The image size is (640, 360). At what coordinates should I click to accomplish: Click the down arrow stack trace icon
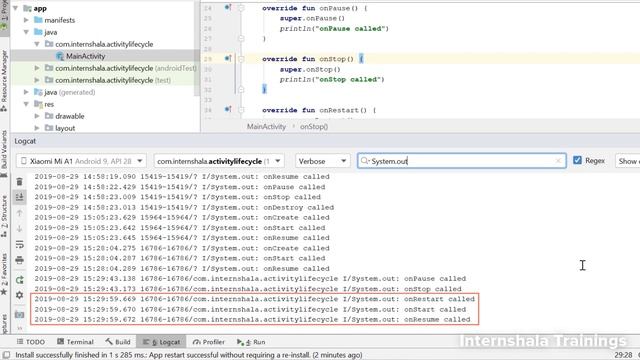click(19, 229)
